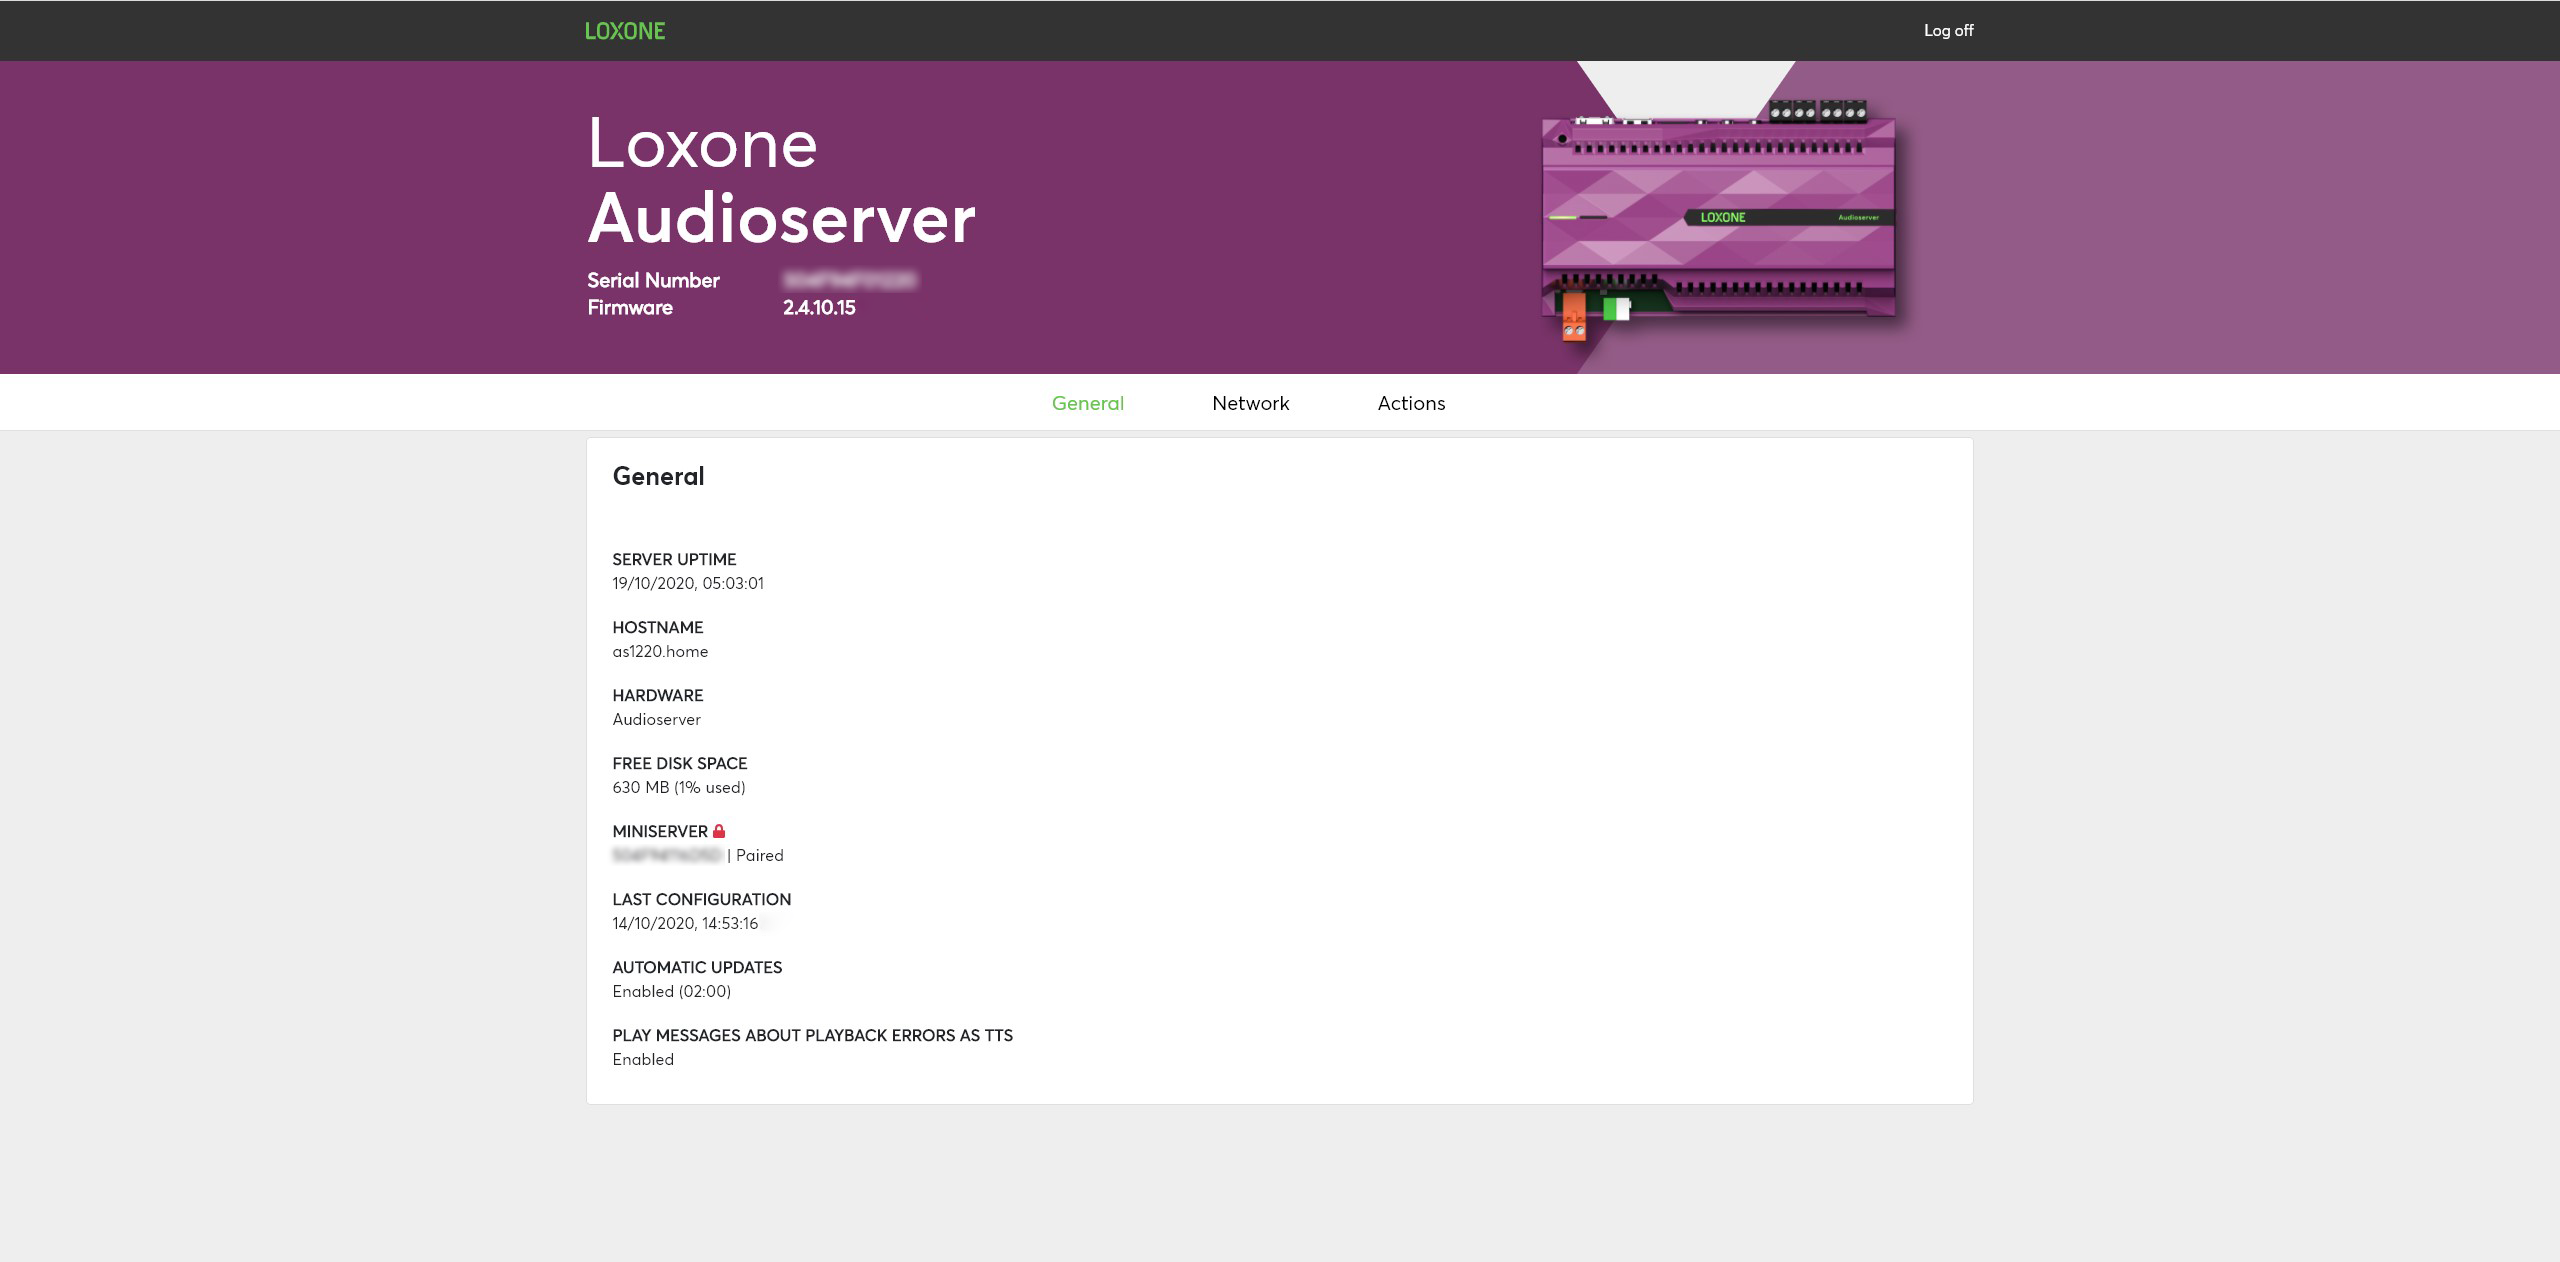2560x1262 pixels.
Task: Click the orange power connector on device
Action: click(1573, 317)
